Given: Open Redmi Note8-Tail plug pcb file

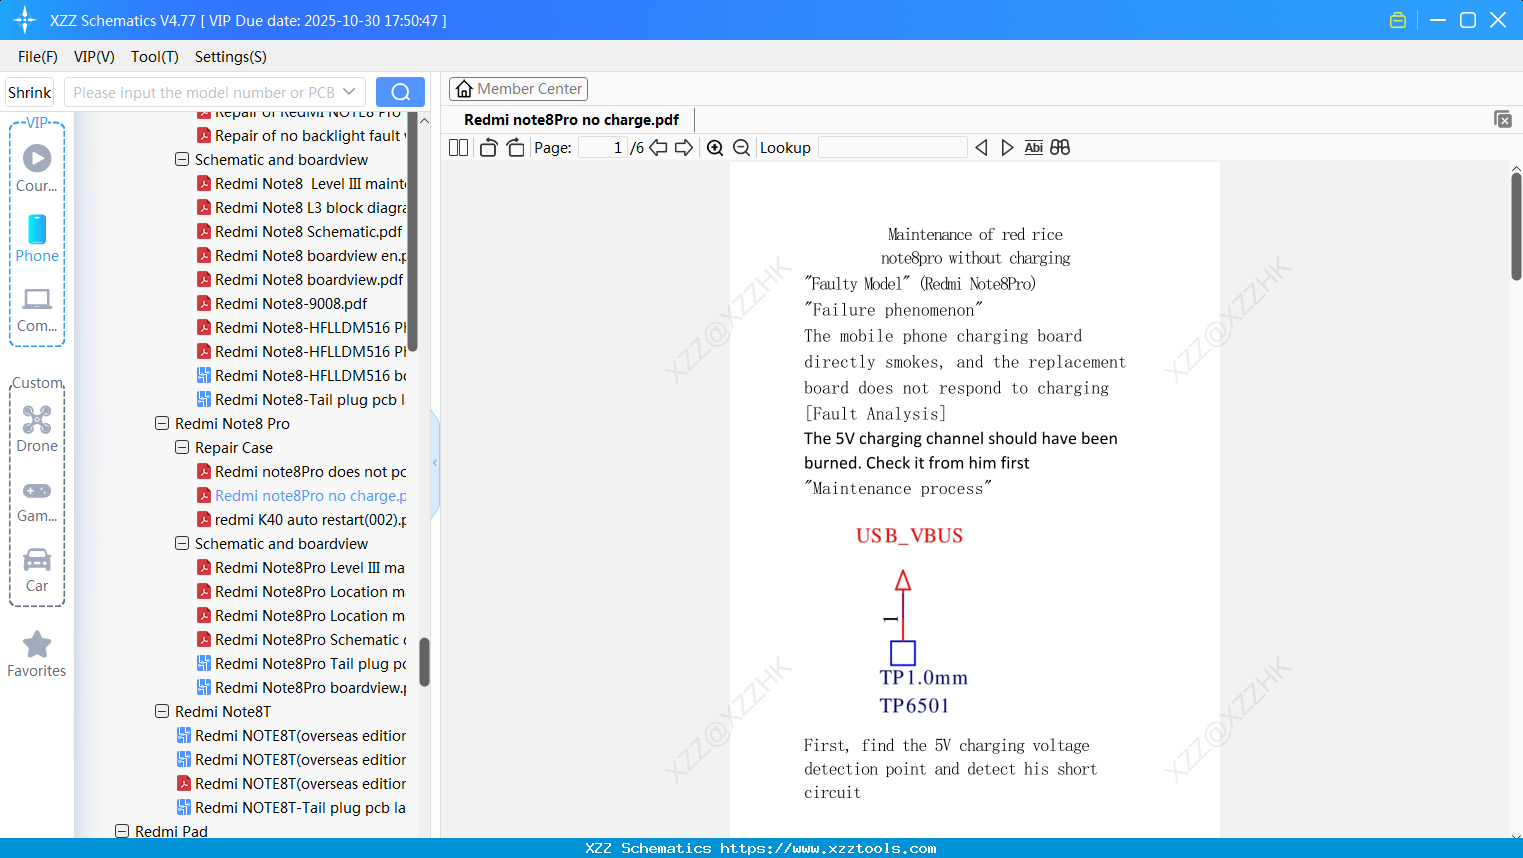Looking at the screenshot, I should [301, 399].
